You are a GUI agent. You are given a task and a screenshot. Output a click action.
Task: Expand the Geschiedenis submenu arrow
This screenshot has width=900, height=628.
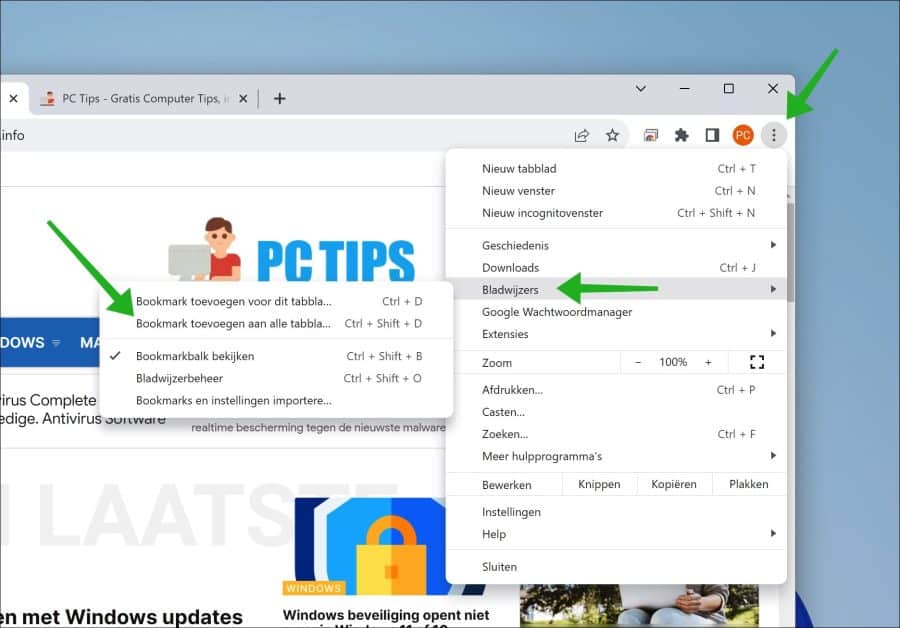click(x=773, y=245)
